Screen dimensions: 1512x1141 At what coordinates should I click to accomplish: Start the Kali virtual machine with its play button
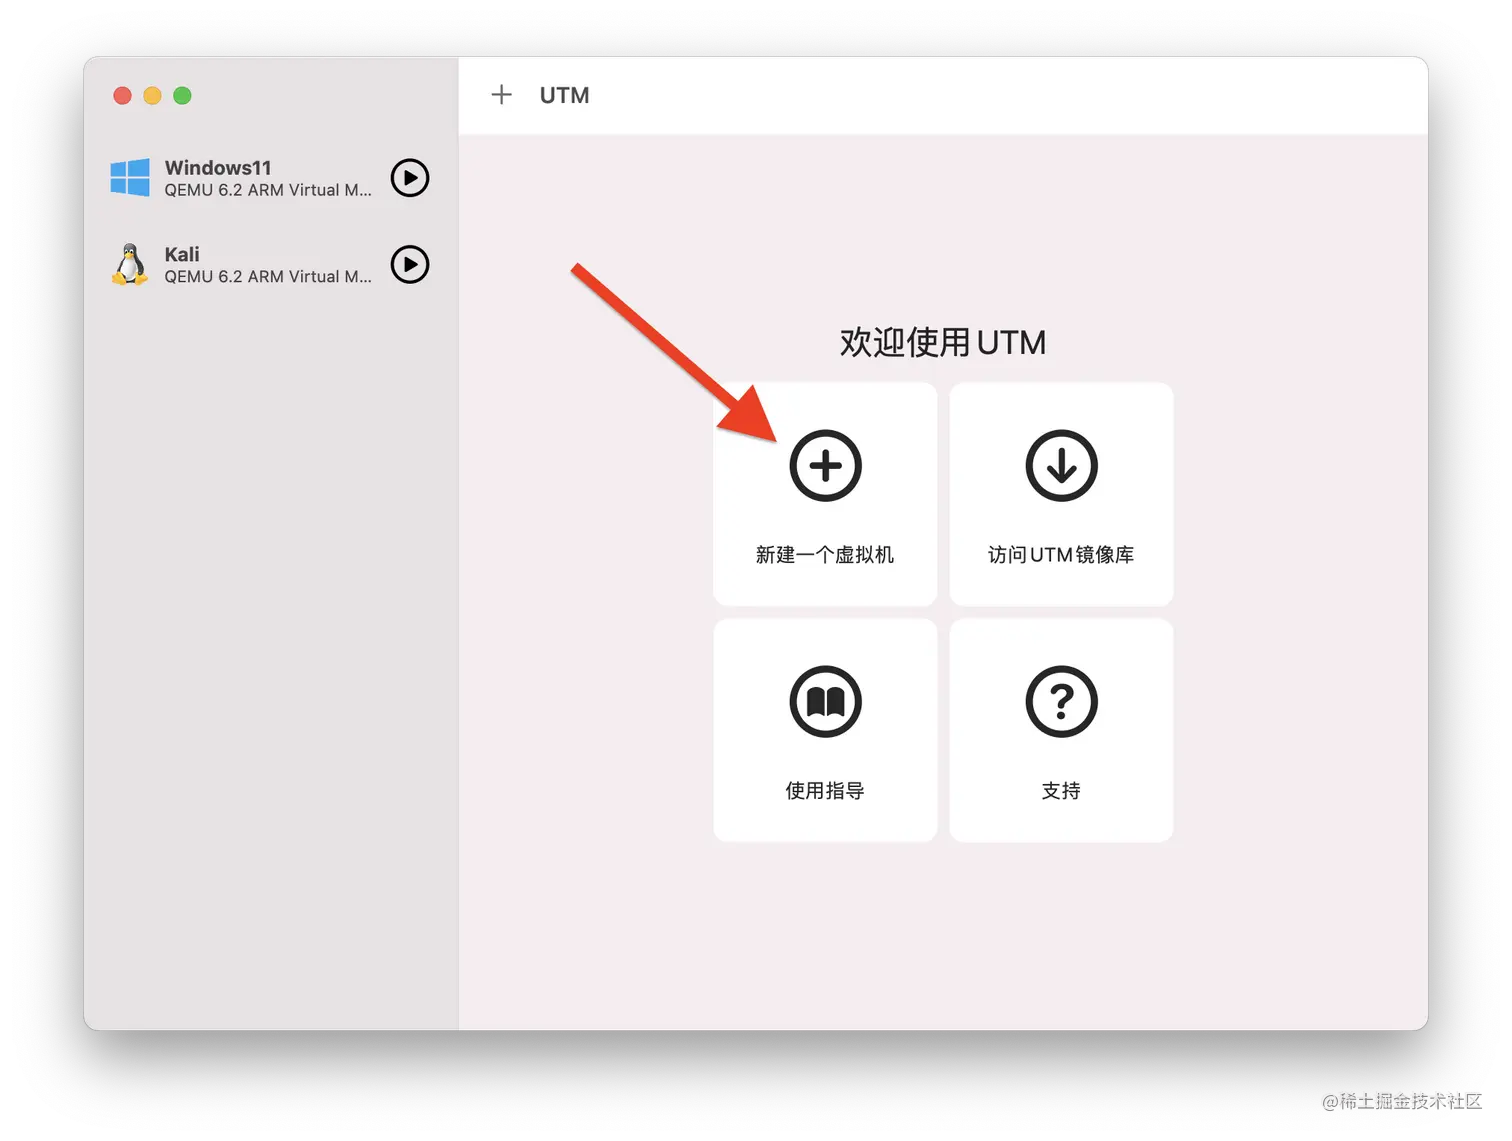tap(410, 265)
